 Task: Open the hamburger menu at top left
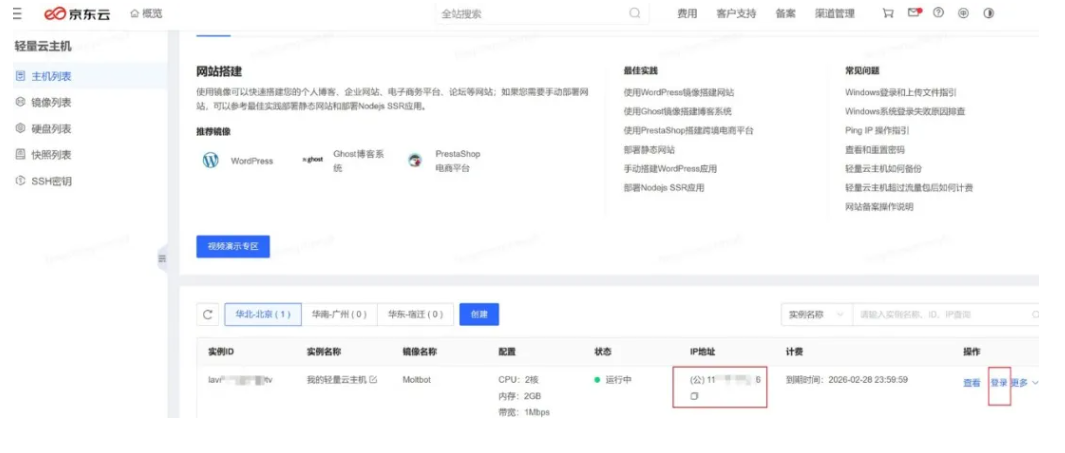coord(17,14)
